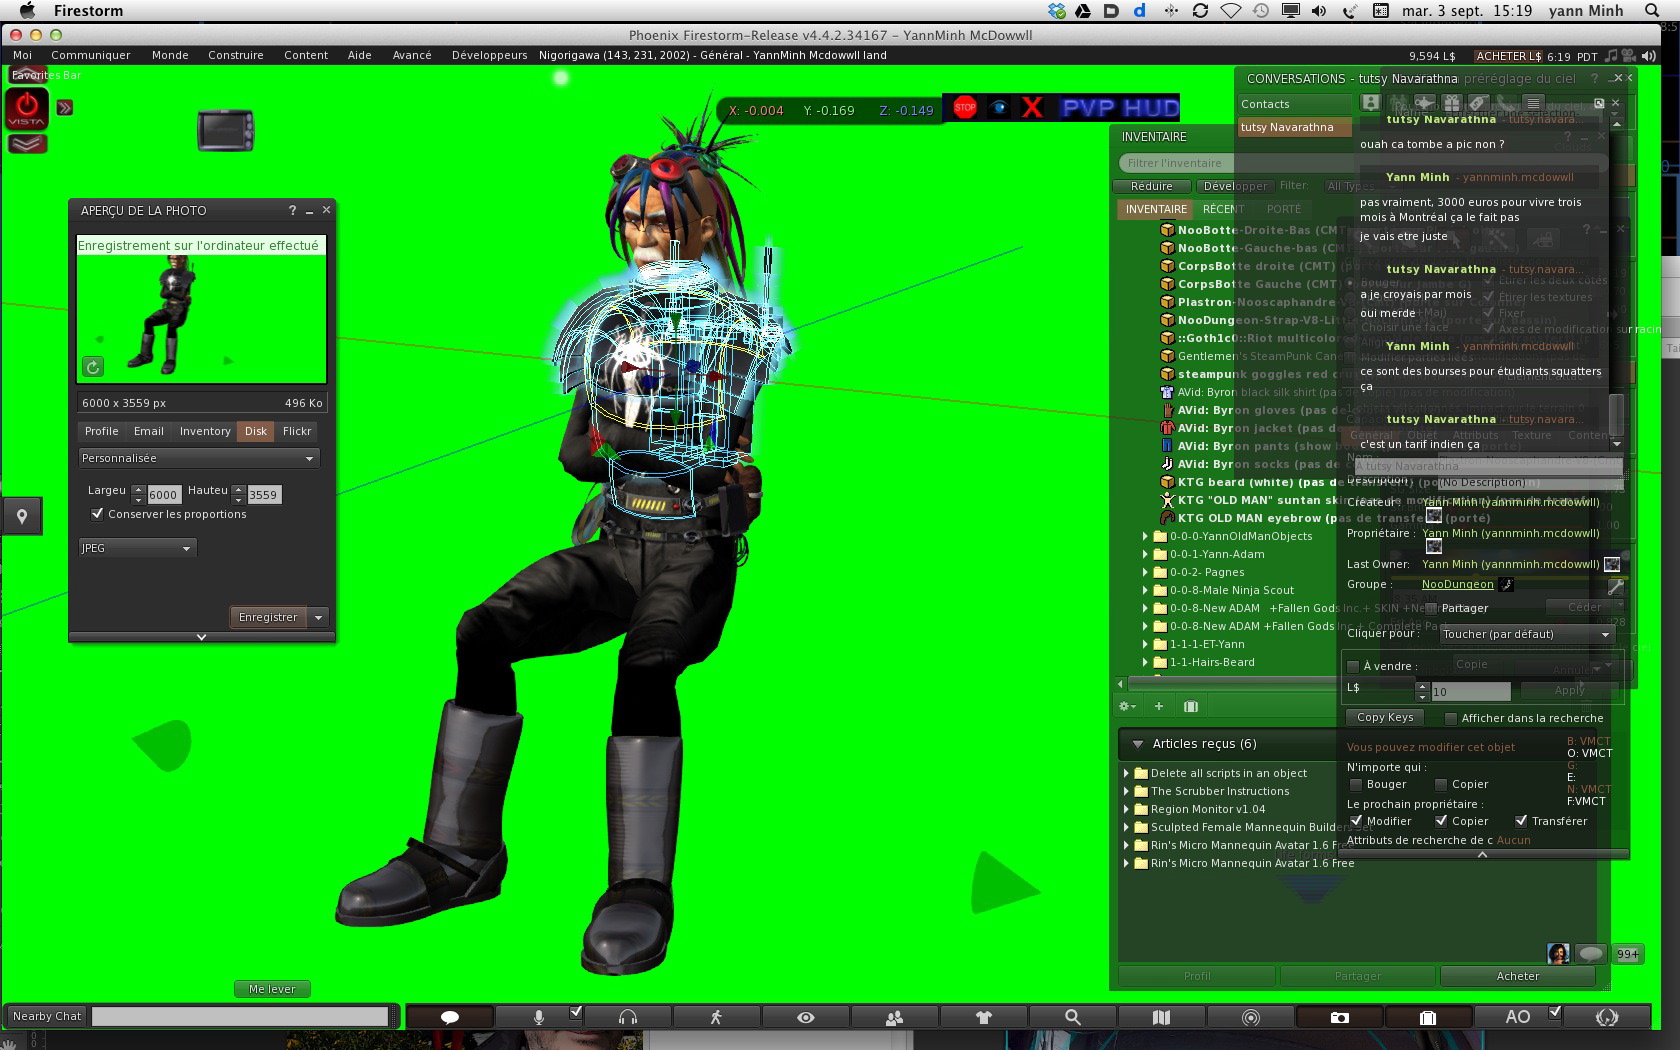Toggle Afficher dans la recherche checkbox
This screenshot has width=1680, height=1050.
[1451, 718]
